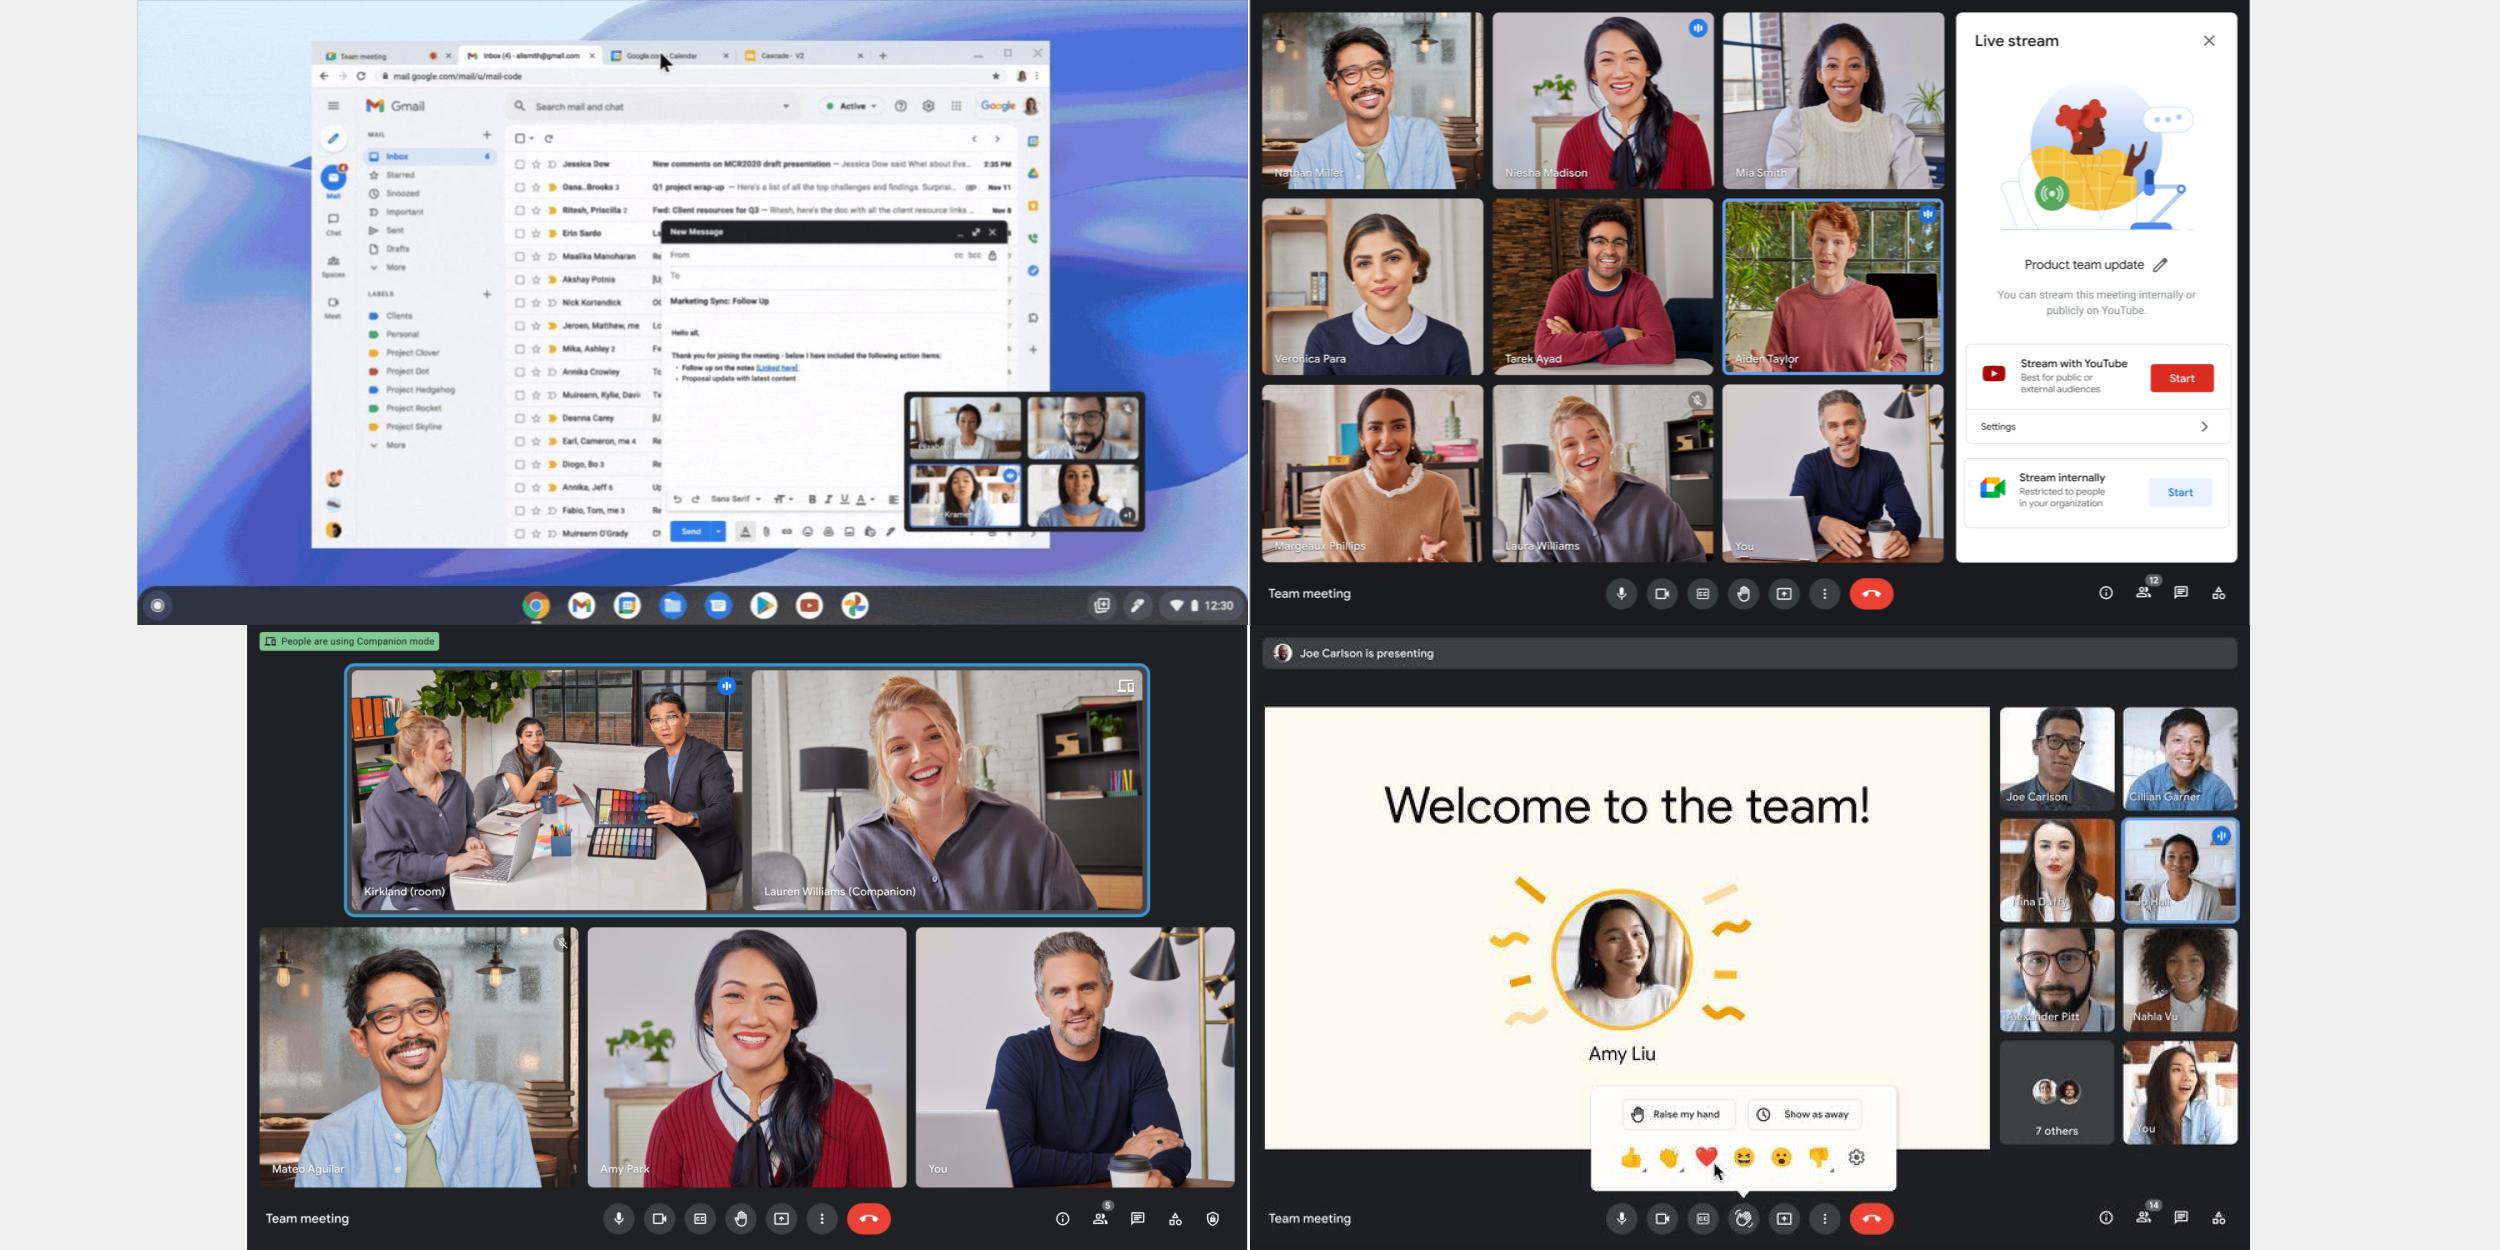Click the Raise my hand button
The width and height of the screenshot is (2500, 1250).
(x=1677, y=1114)
